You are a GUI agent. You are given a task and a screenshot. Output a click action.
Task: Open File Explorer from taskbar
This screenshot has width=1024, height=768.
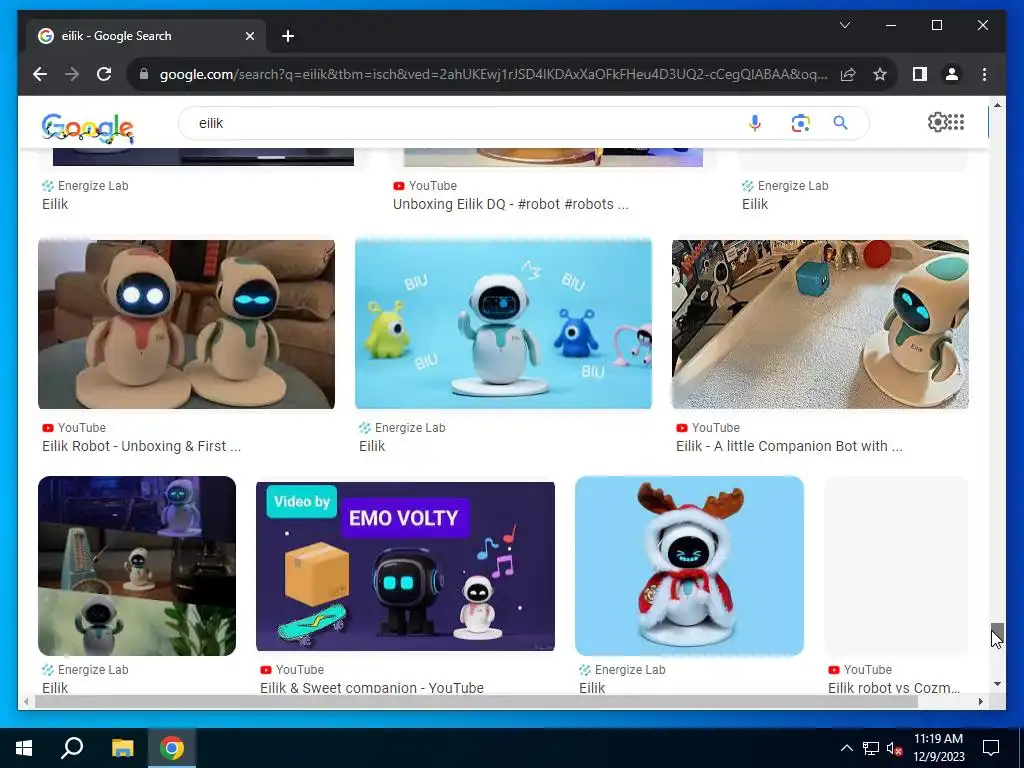[122, 748]
